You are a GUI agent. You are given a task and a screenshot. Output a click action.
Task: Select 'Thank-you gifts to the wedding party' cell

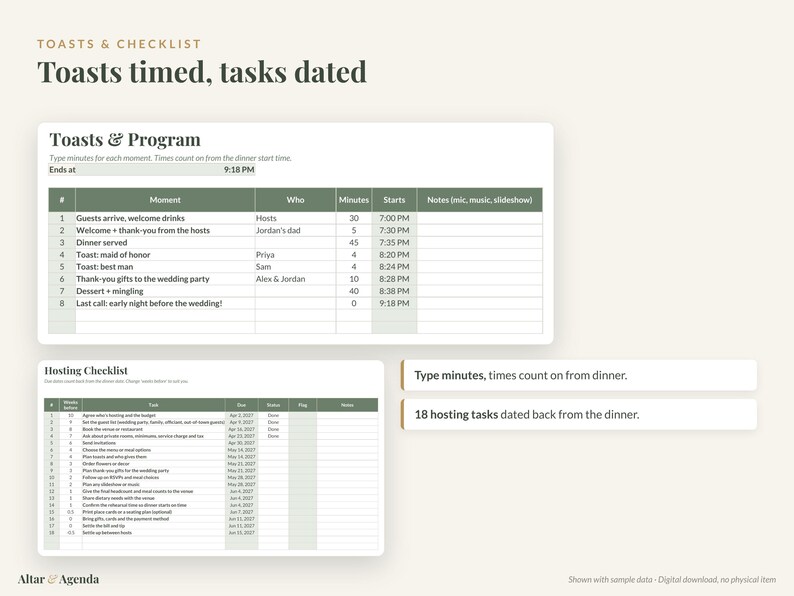point(165,279)
